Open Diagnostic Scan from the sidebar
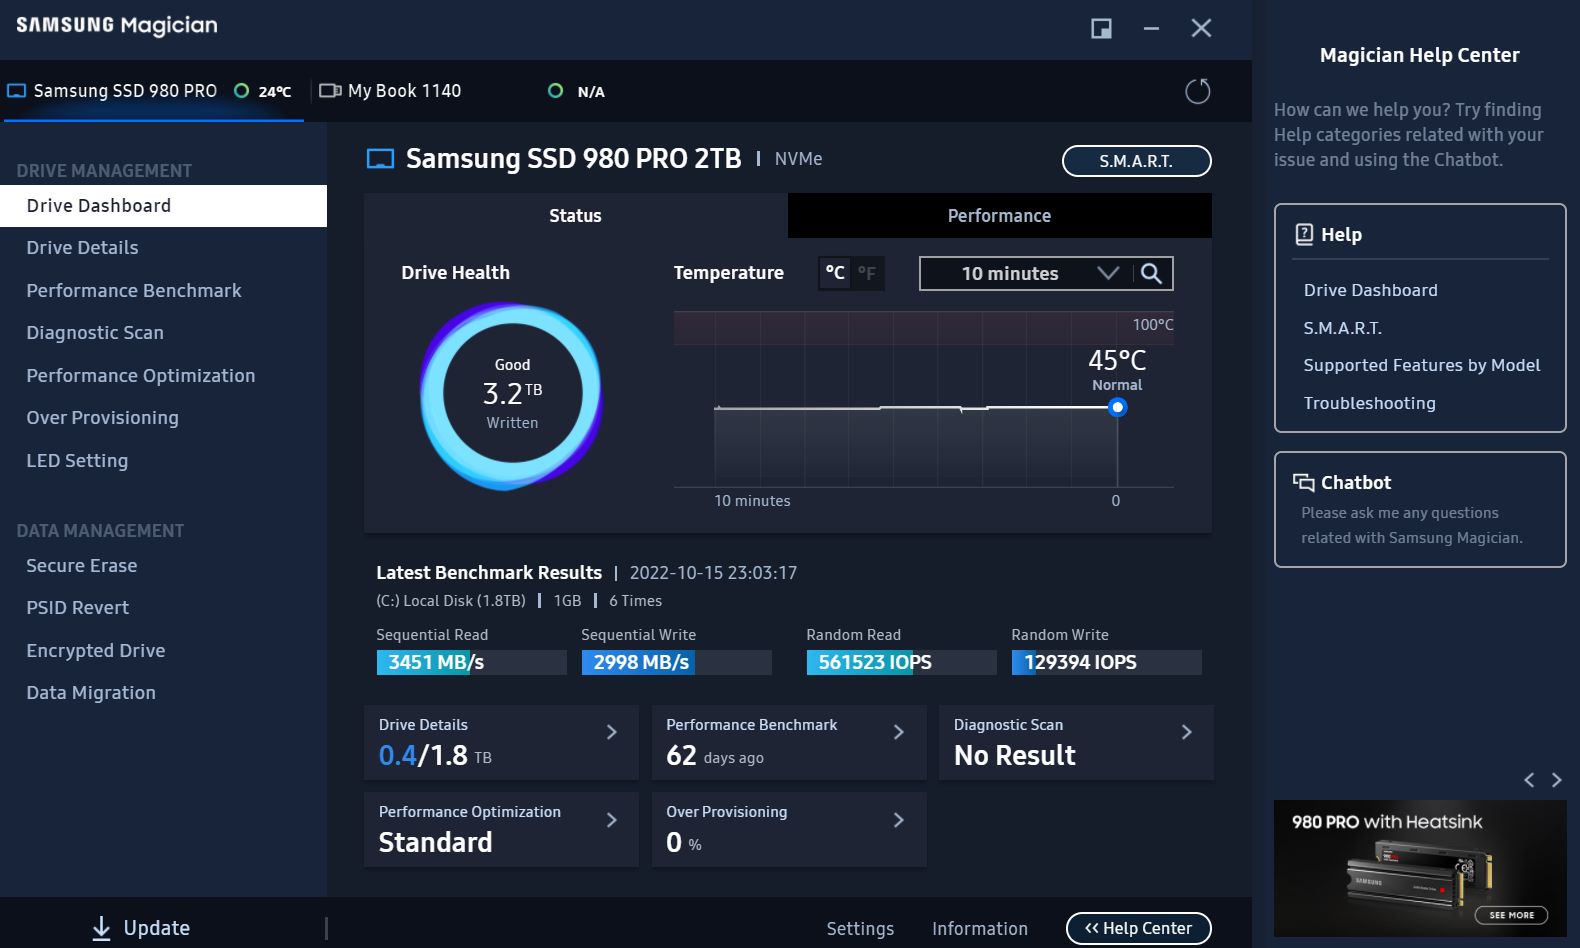 (x=163, y=333)
